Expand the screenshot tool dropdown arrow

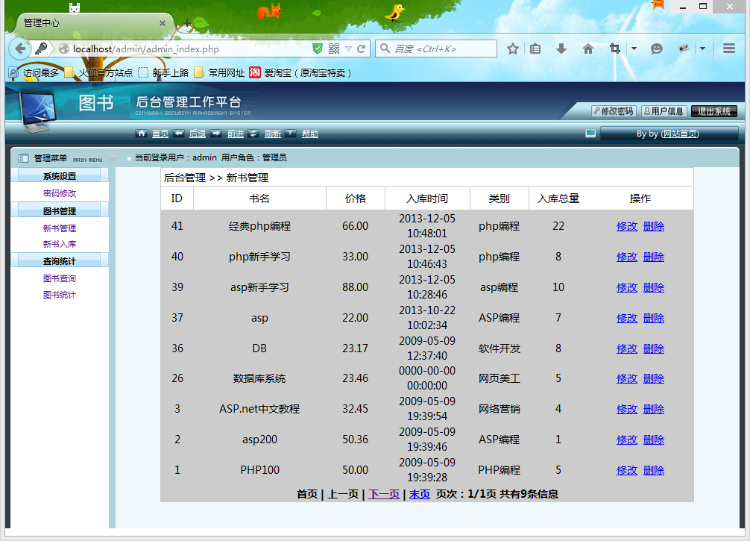click(634, 48)
